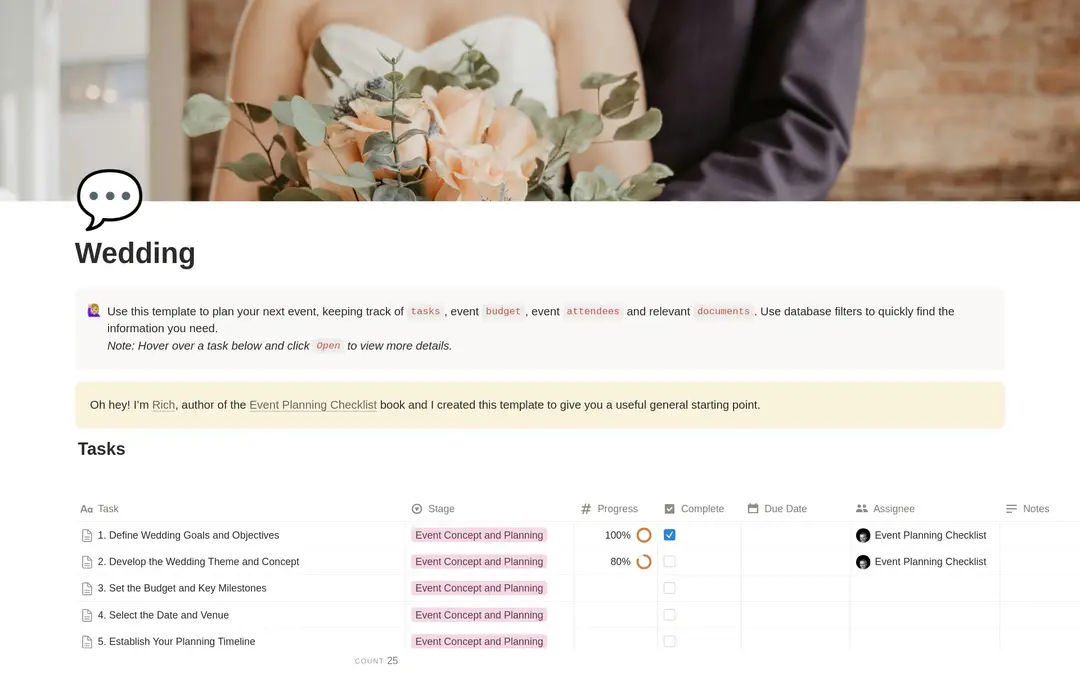1080x674 pixels.
Task: Click the inline code word attendees
Action: [592, 311]
